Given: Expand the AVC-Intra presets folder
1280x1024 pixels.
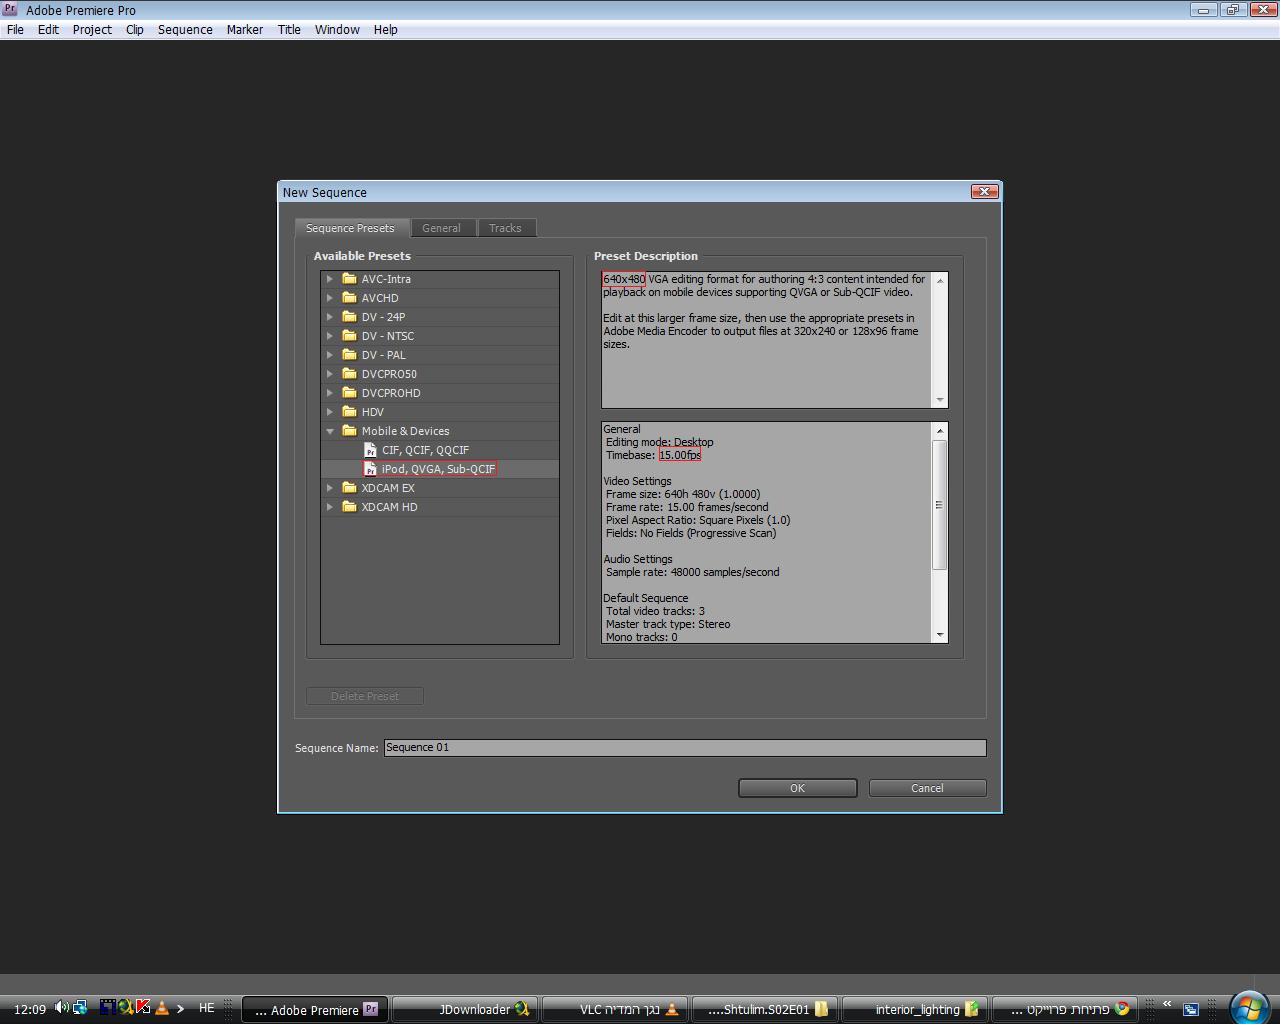Looking at the screenshot, I should 330,279.
